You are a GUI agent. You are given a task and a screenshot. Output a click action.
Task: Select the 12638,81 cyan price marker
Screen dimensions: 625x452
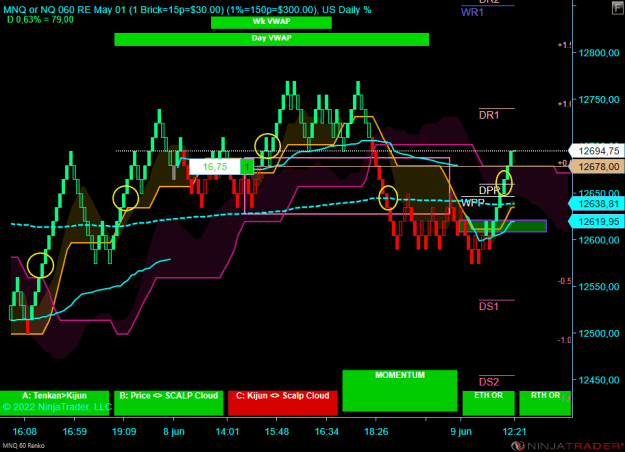597,204
